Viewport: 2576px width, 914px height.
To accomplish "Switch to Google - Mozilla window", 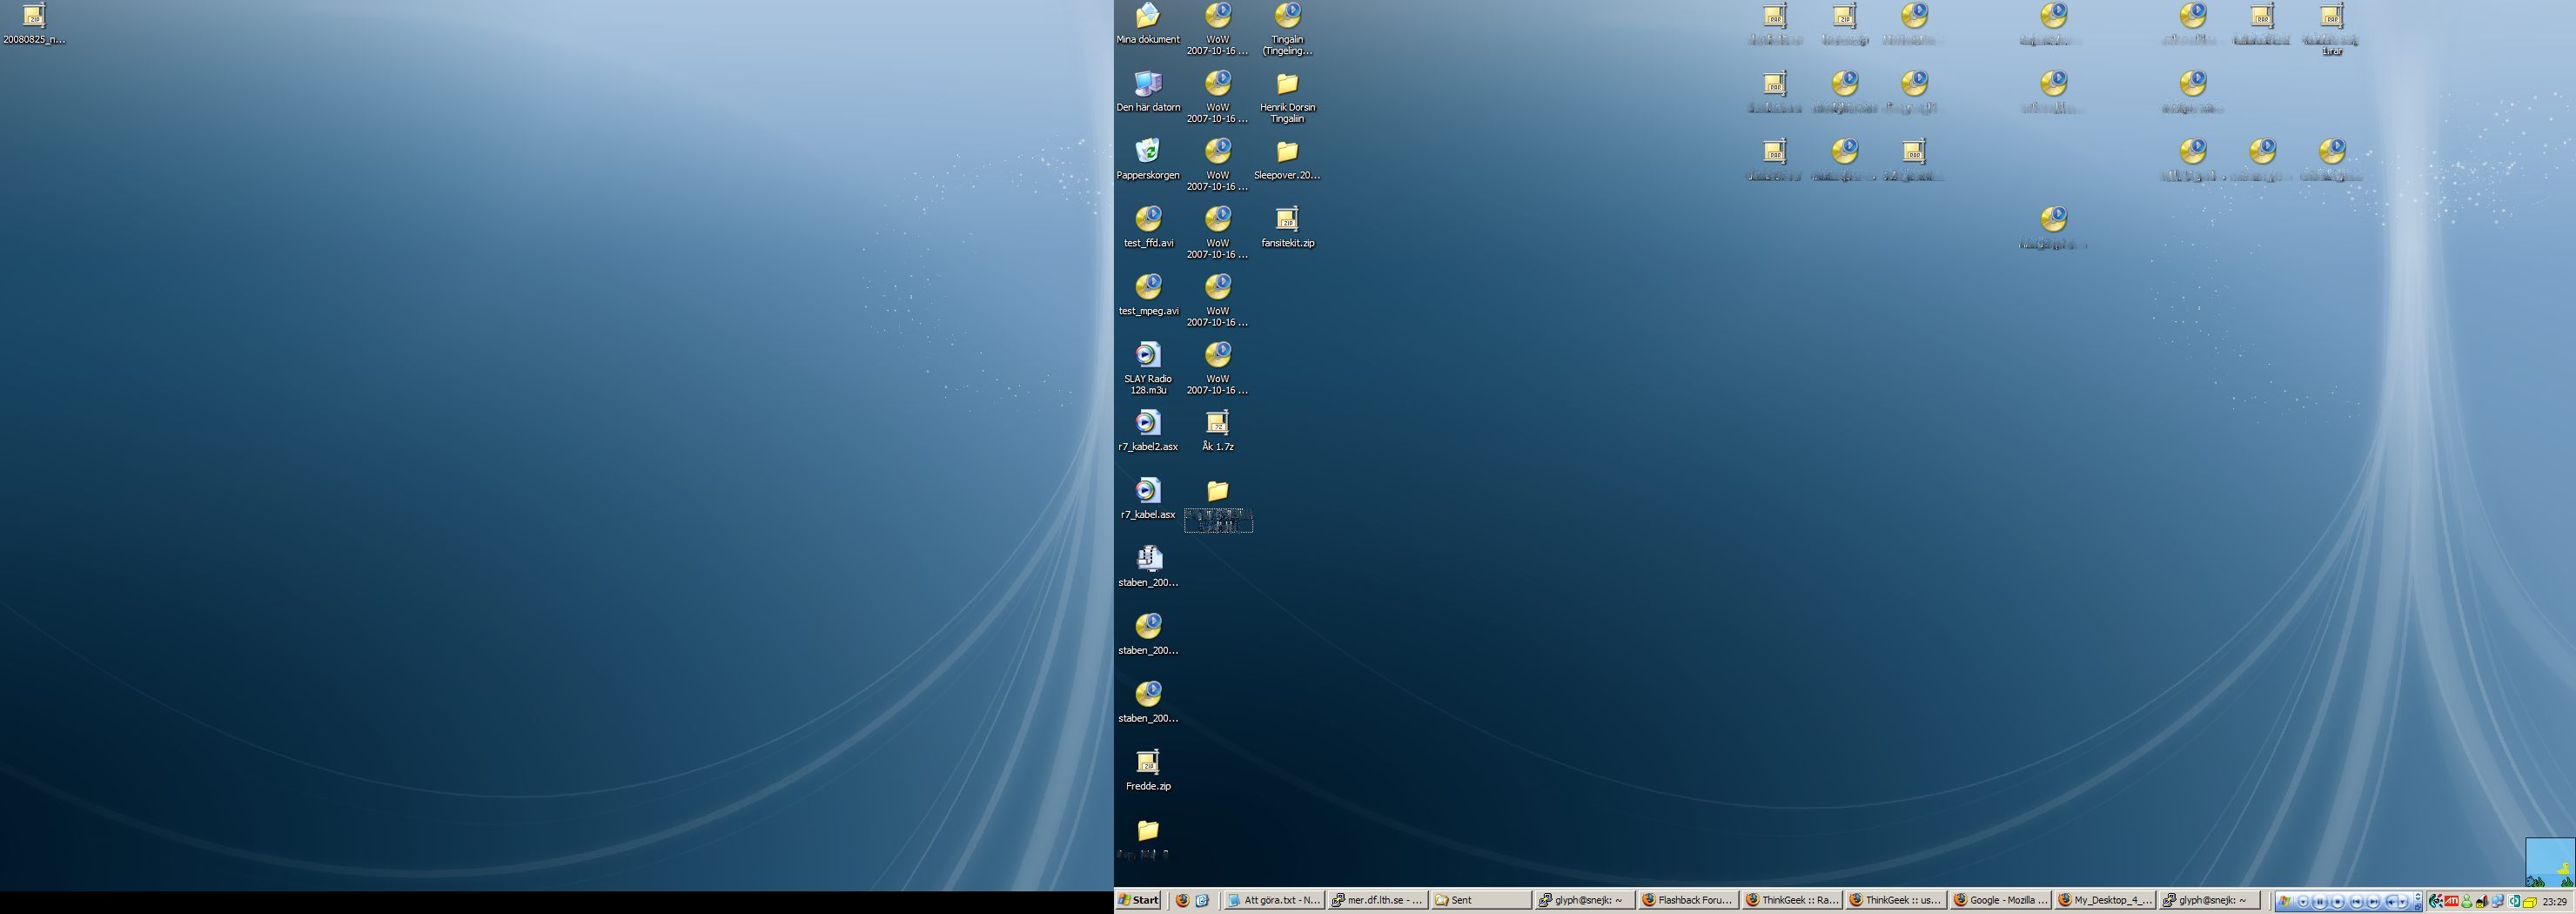I will pyautogui.click(x=2000, y=900).
